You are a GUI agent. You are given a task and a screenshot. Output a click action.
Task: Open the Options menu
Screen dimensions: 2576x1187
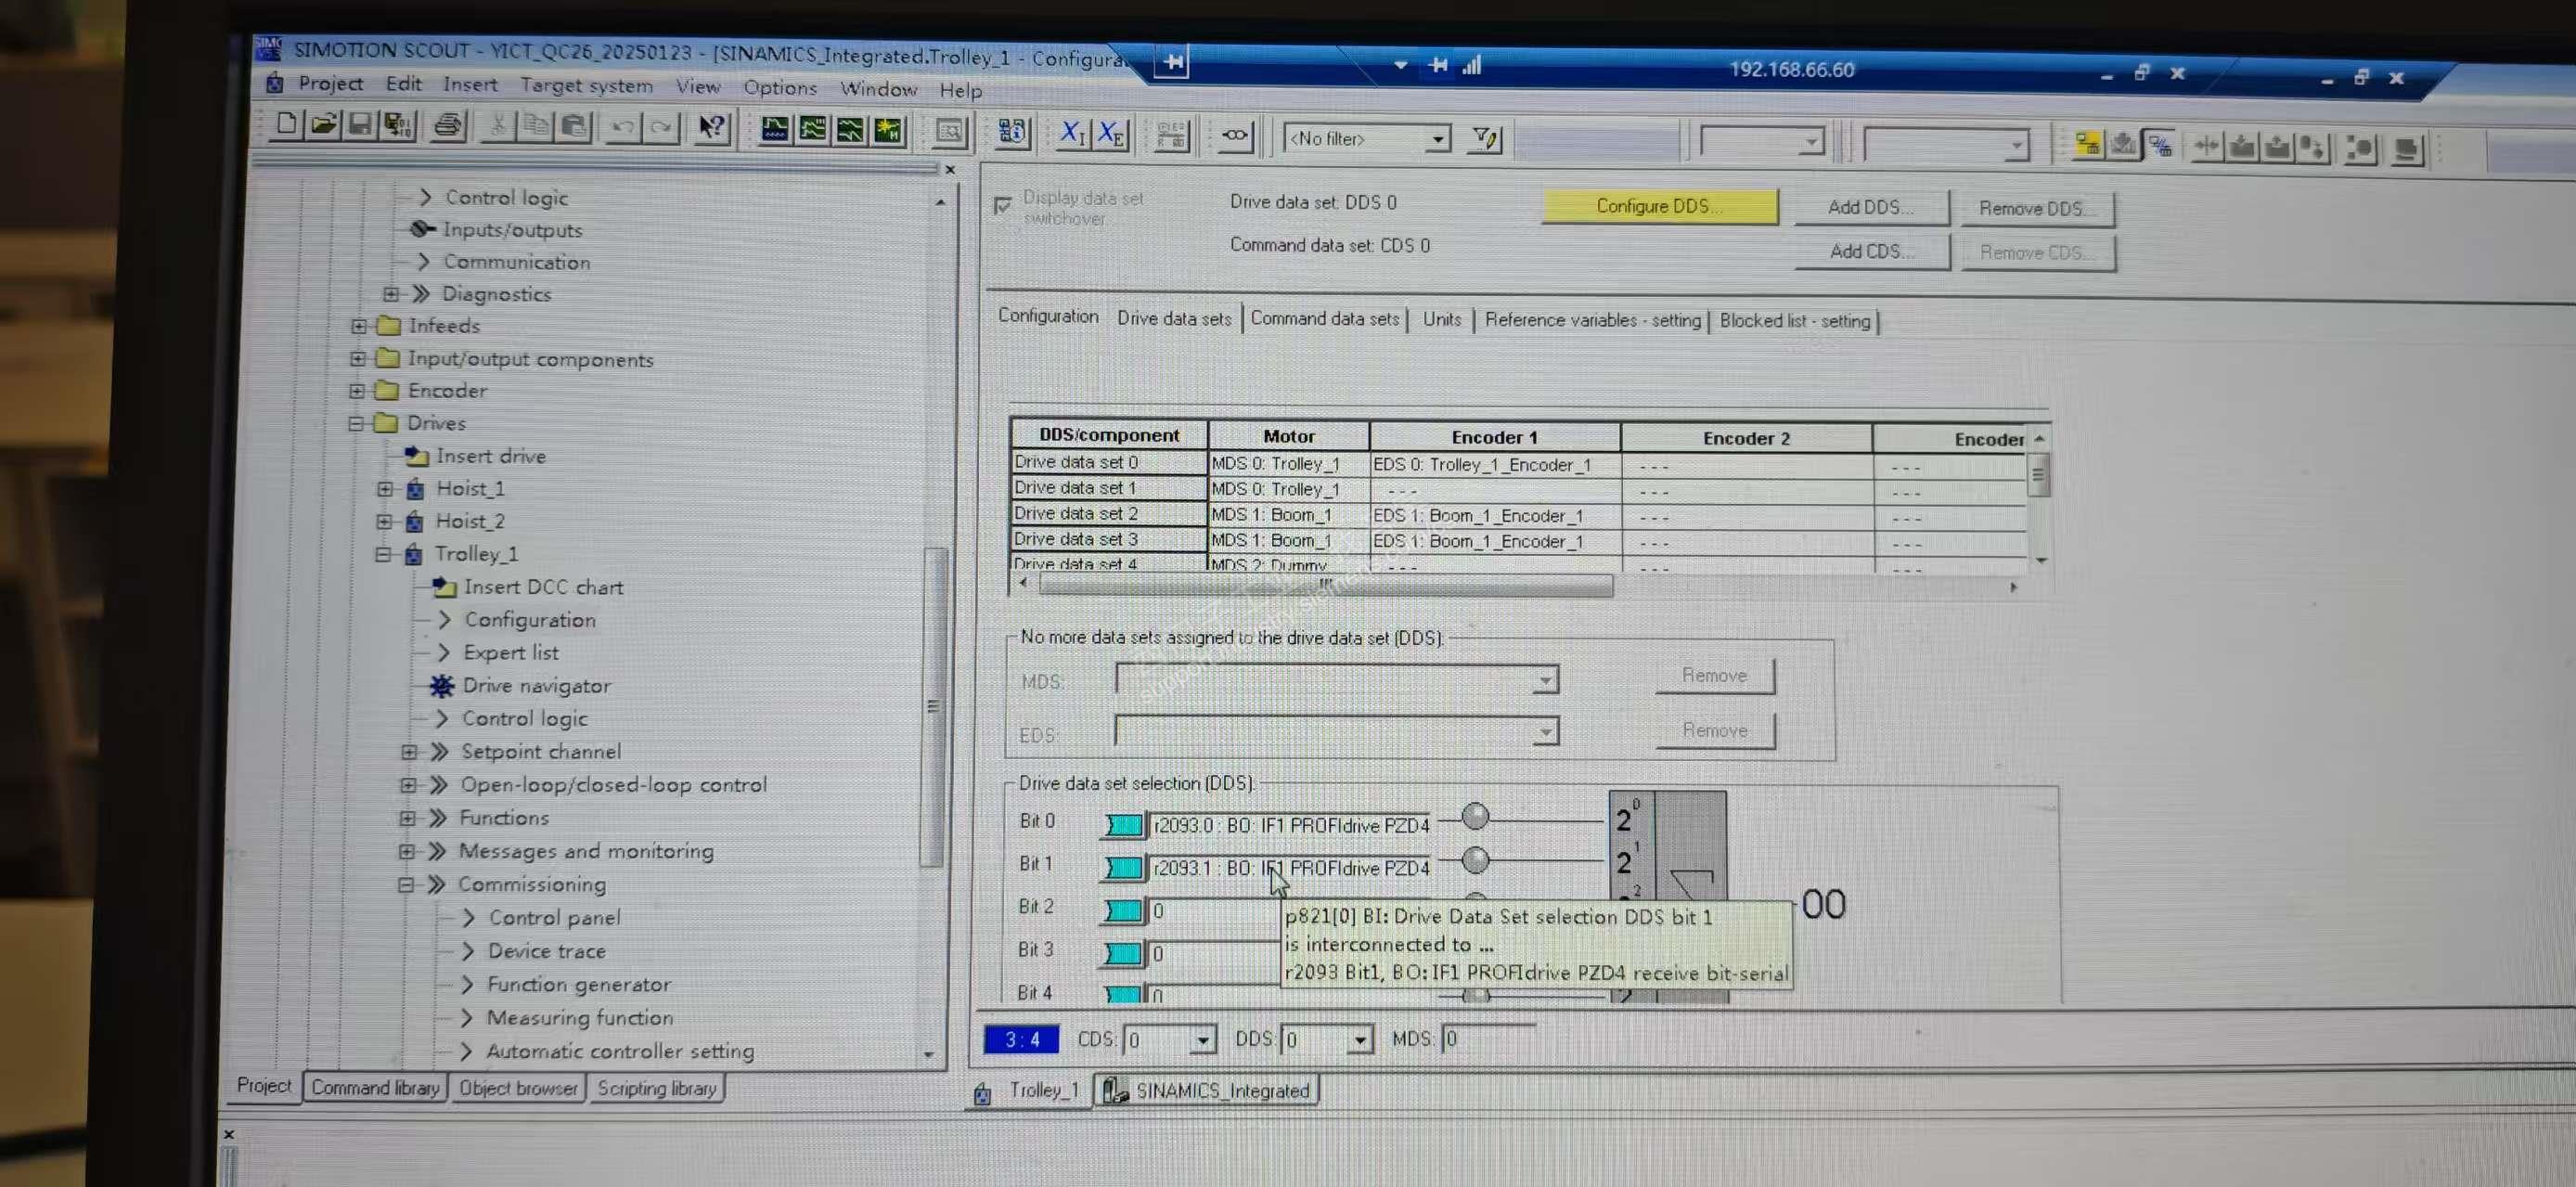[779, 88]
